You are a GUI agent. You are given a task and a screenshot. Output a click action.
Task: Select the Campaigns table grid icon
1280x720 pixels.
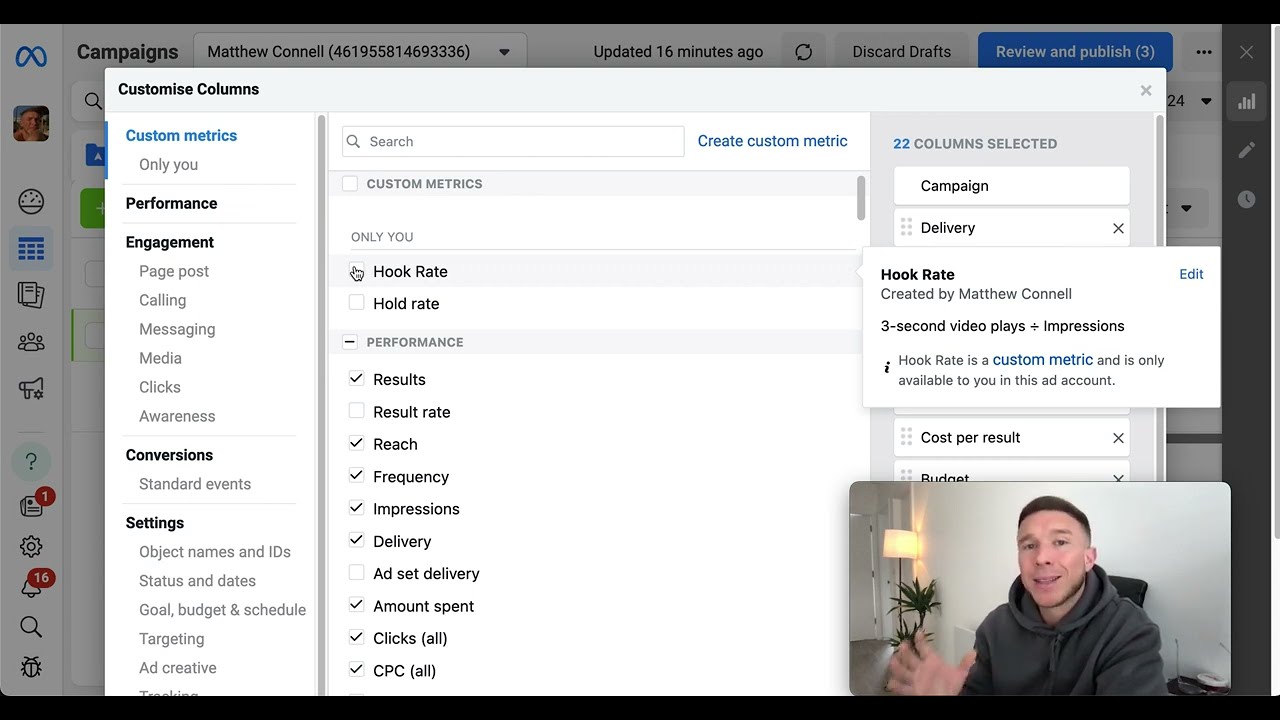31,249
